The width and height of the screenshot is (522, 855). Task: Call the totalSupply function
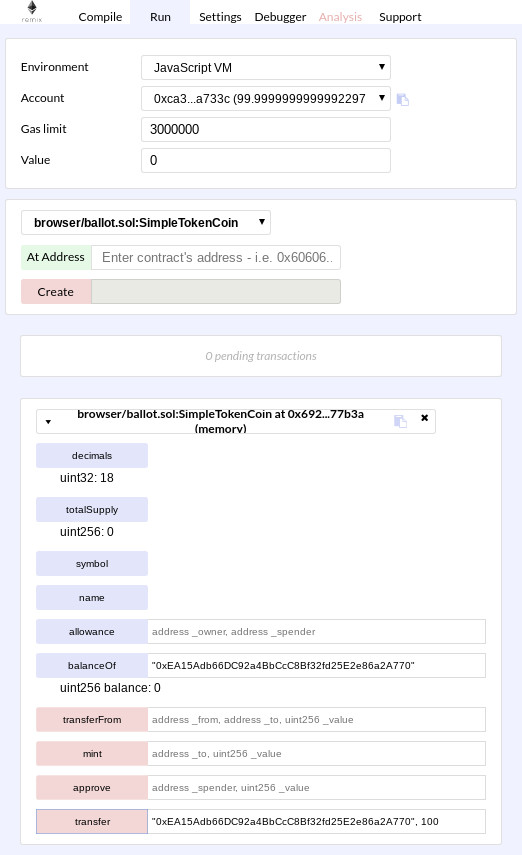click(x=92, y=510)
